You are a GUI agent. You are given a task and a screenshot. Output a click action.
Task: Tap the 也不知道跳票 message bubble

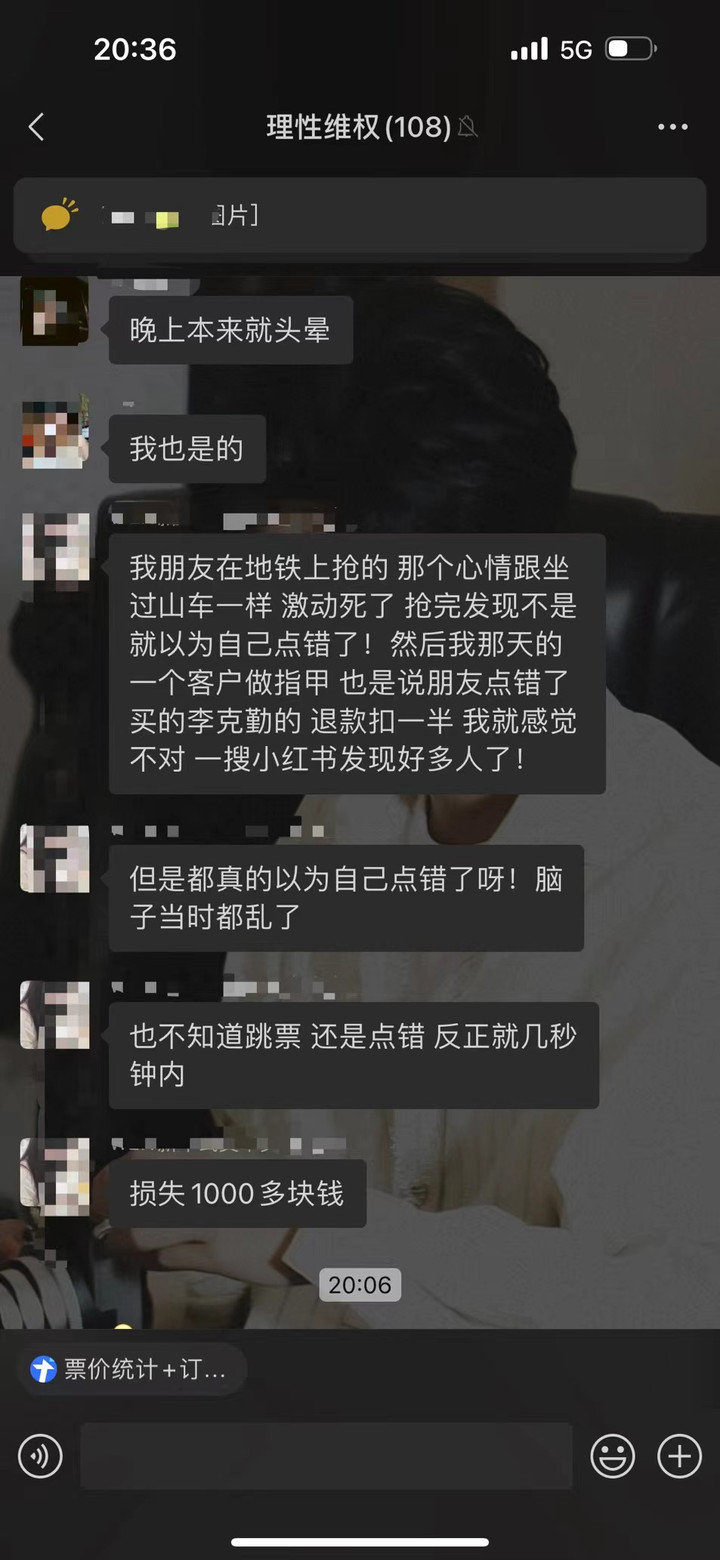click(354, 1055)
